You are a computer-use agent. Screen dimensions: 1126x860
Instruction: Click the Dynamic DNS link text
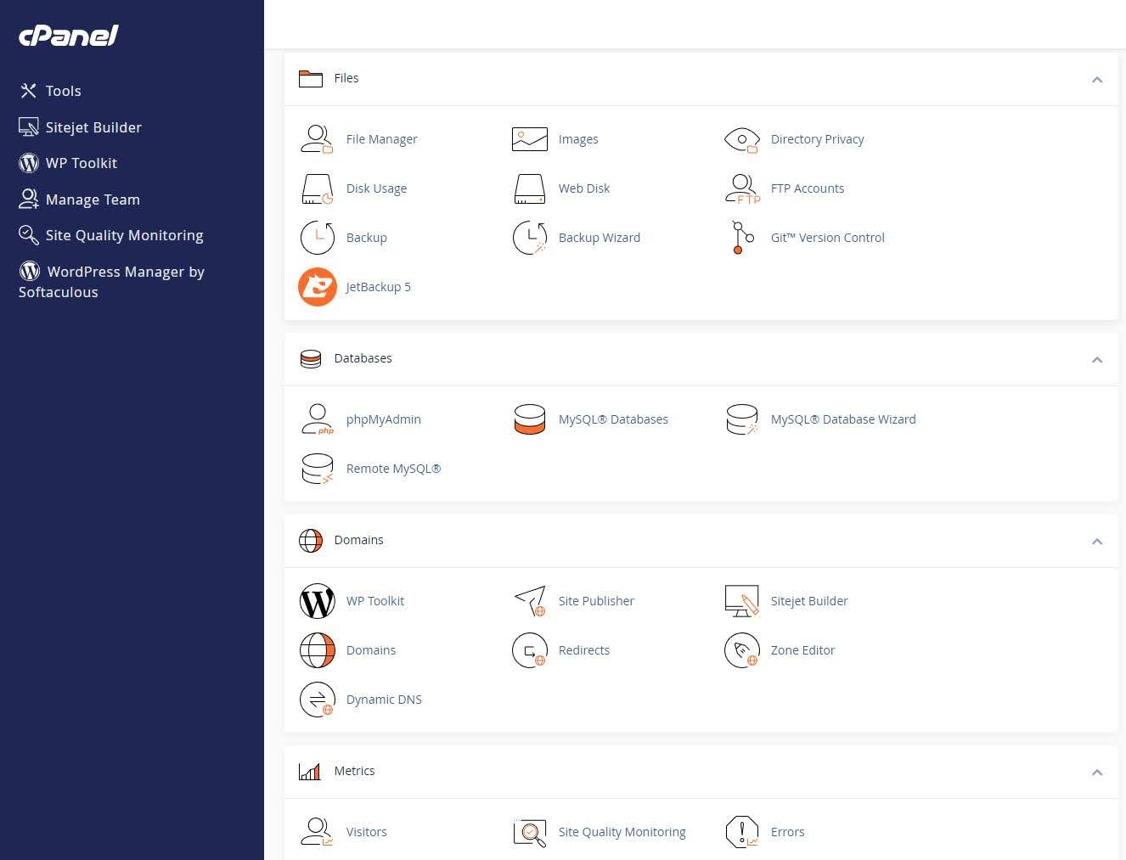coord(384,700)
